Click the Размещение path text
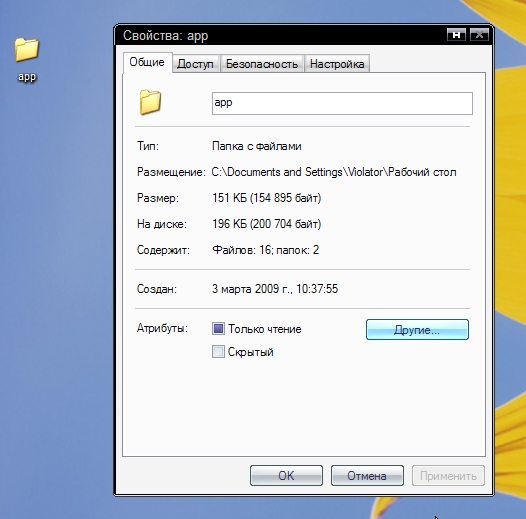Viewport: 526px width, 519px height. point(334,172)
